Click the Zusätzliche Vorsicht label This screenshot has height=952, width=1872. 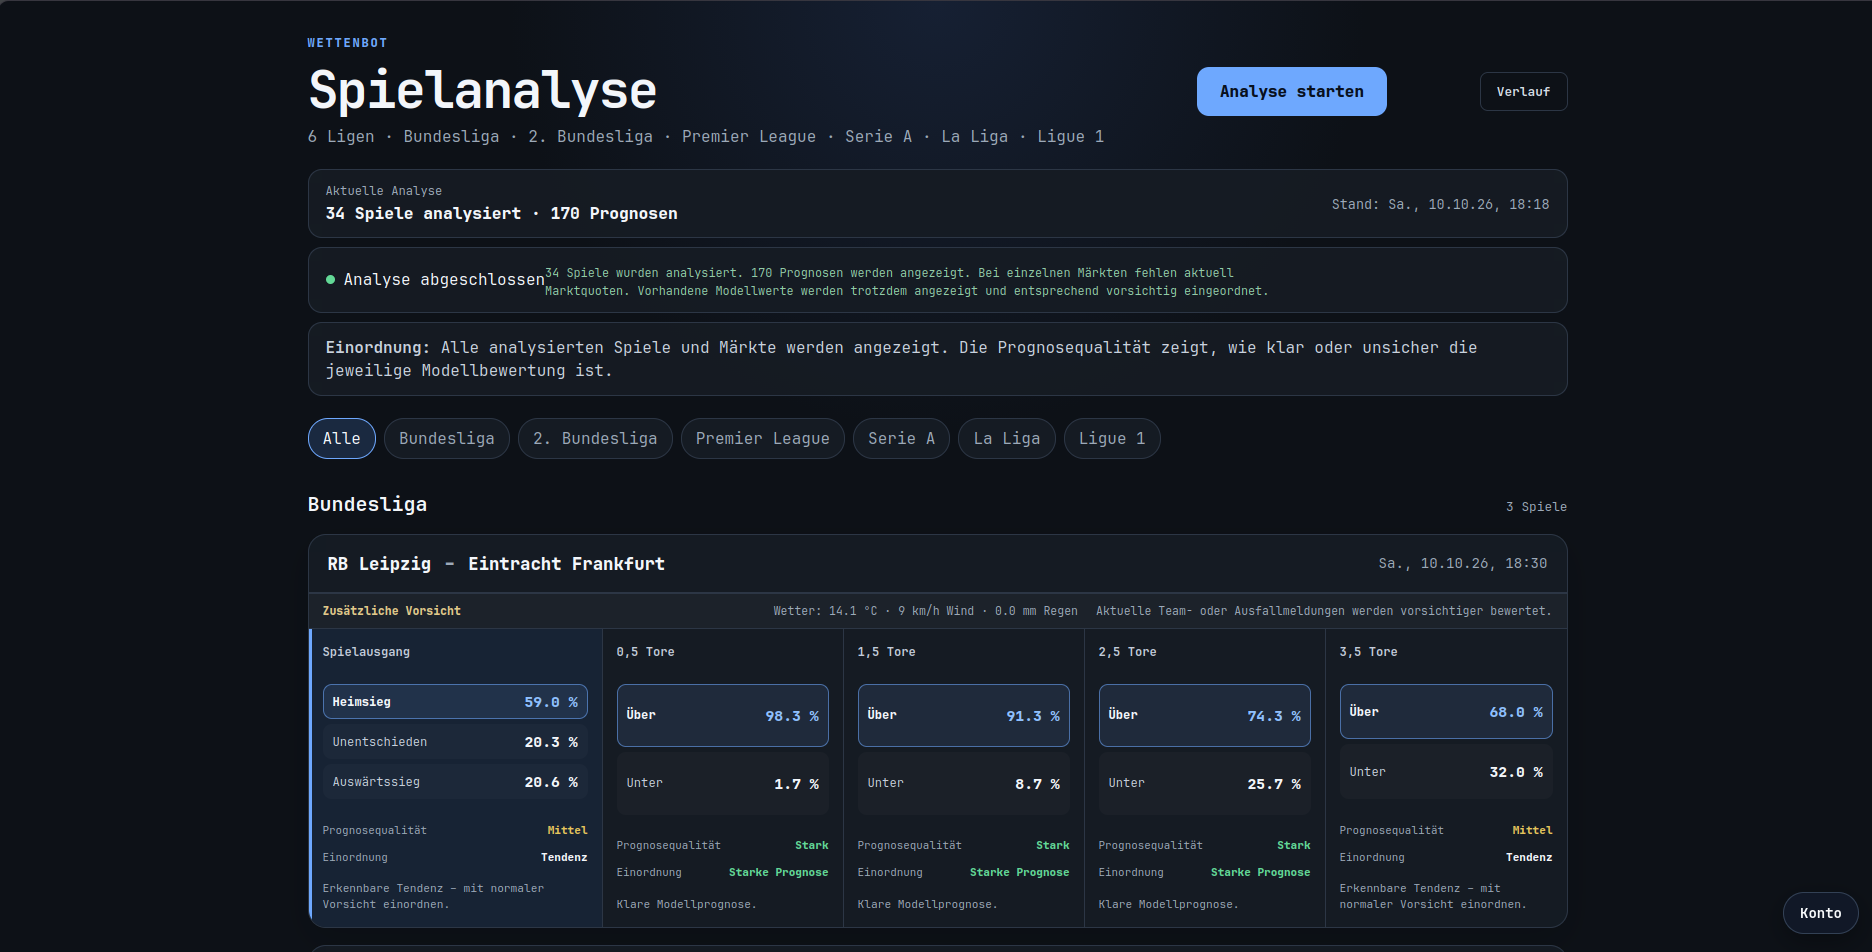pyautogui.click(x=391, y=610)
